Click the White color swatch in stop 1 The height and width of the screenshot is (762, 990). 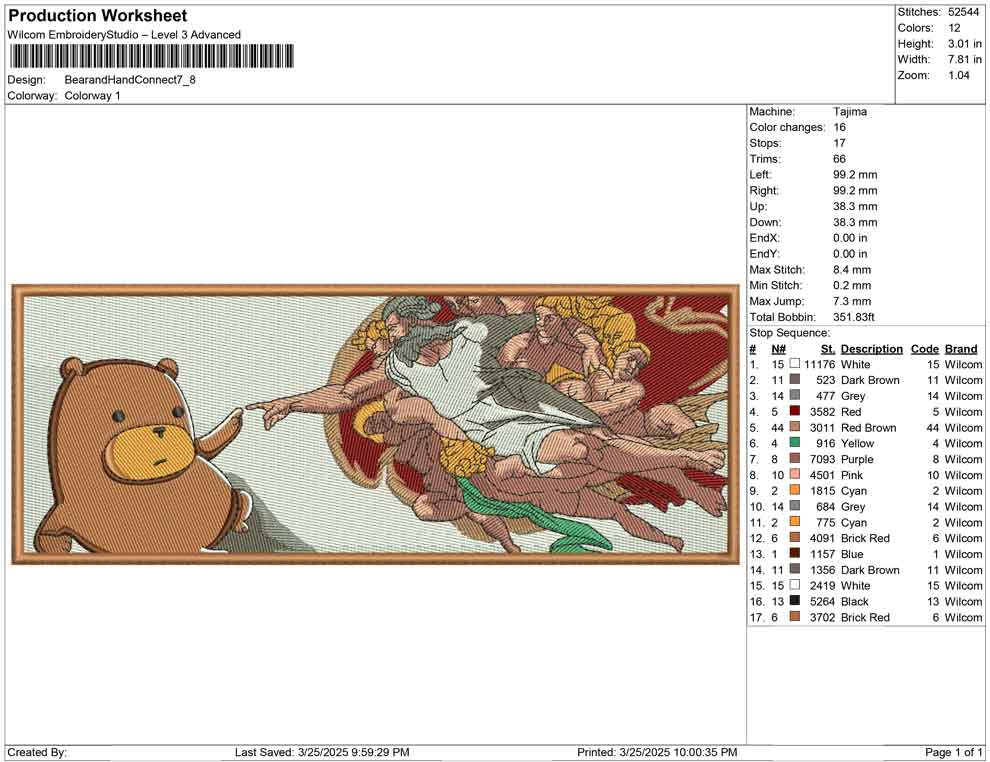794,364
